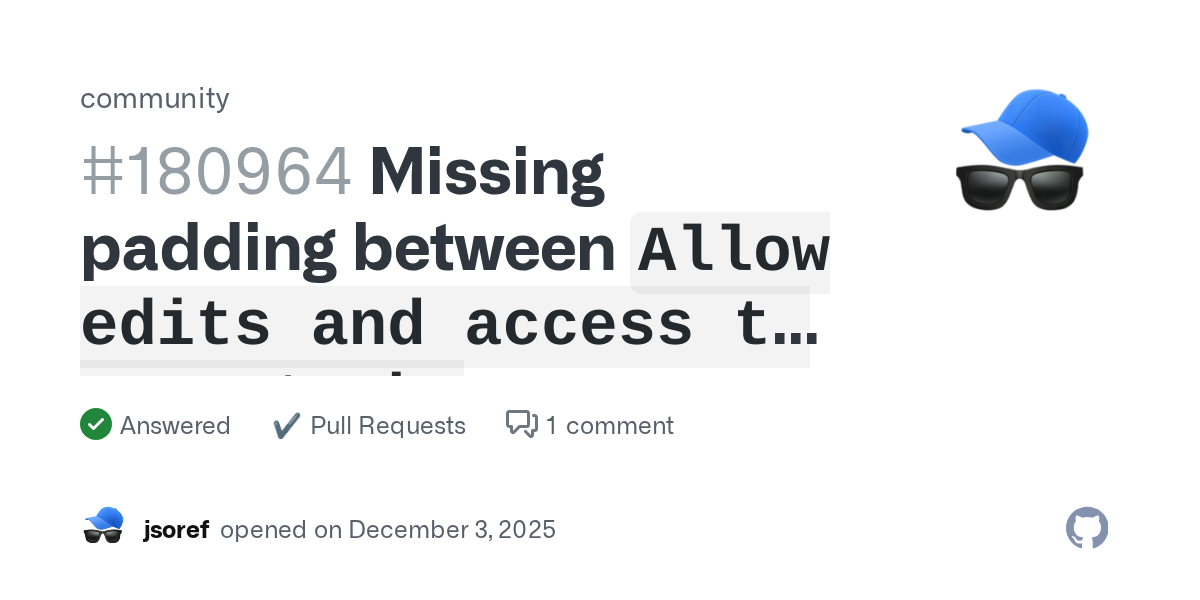This screenshot has width=1200, height=600.
Task: Click the sunglasses in the large avatar
Action: [1020, 187]
